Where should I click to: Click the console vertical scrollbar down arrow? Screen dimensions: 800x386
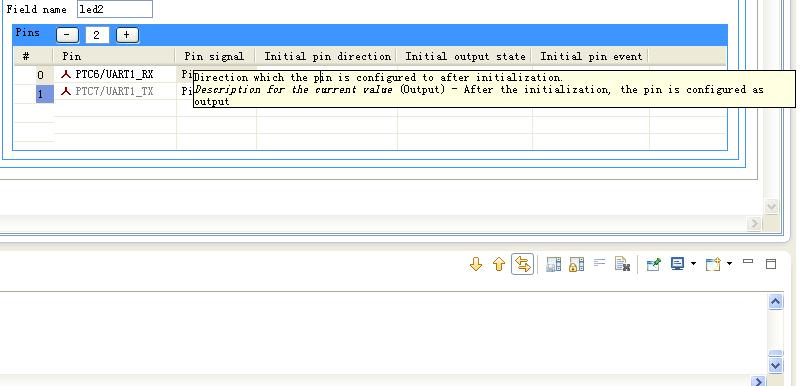point(776,365)
